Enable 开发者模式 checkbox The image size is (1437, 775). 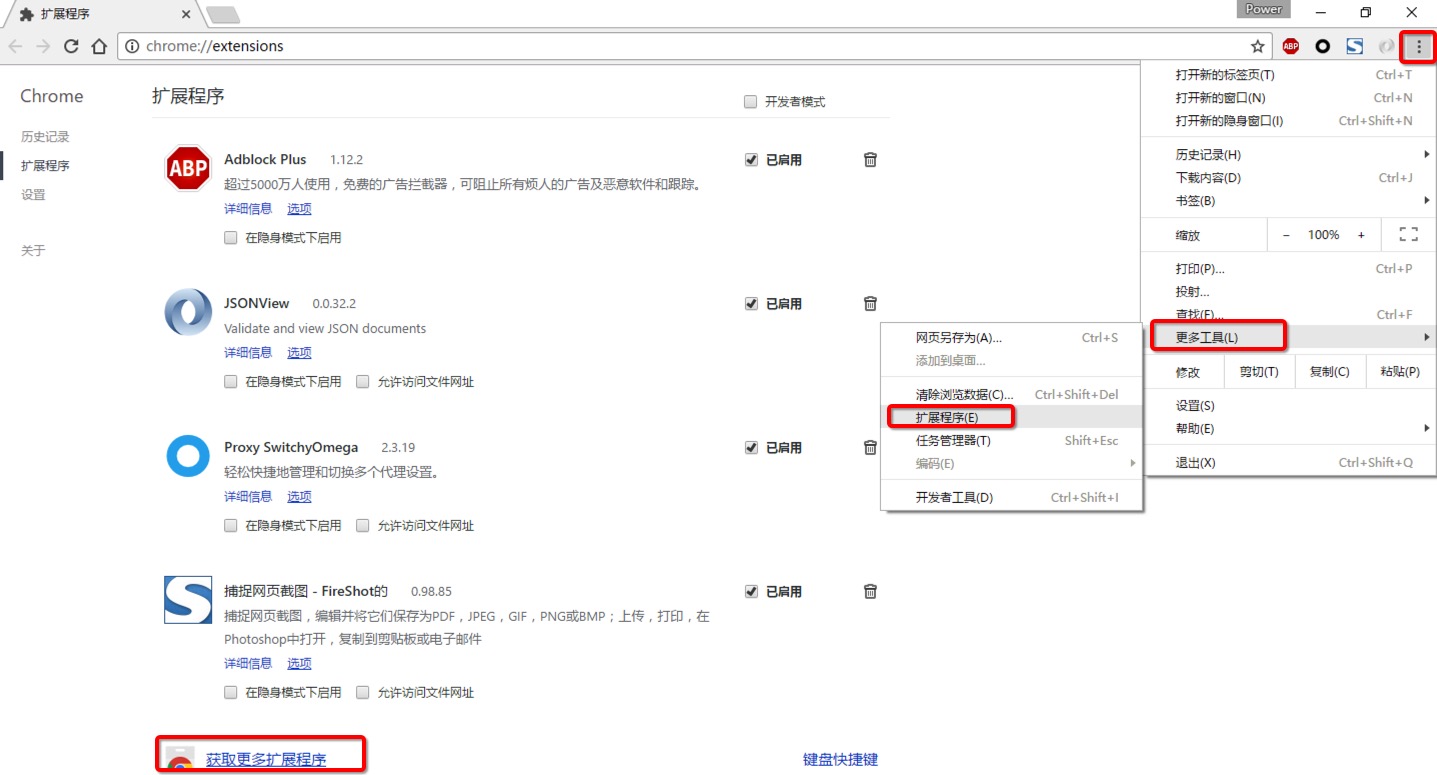750,101
